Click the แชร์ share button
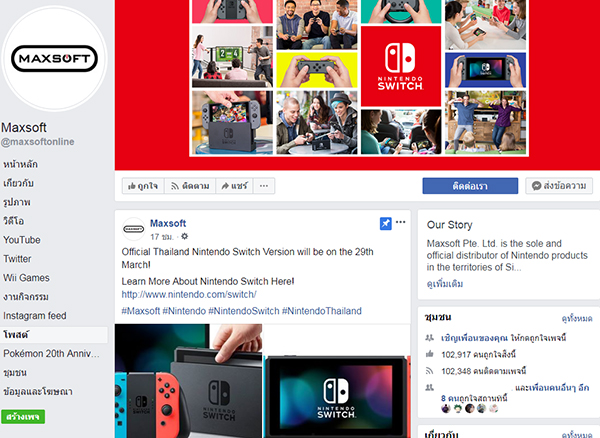The image size is (600, 438). pyautogui.click(x=234, y=186)
